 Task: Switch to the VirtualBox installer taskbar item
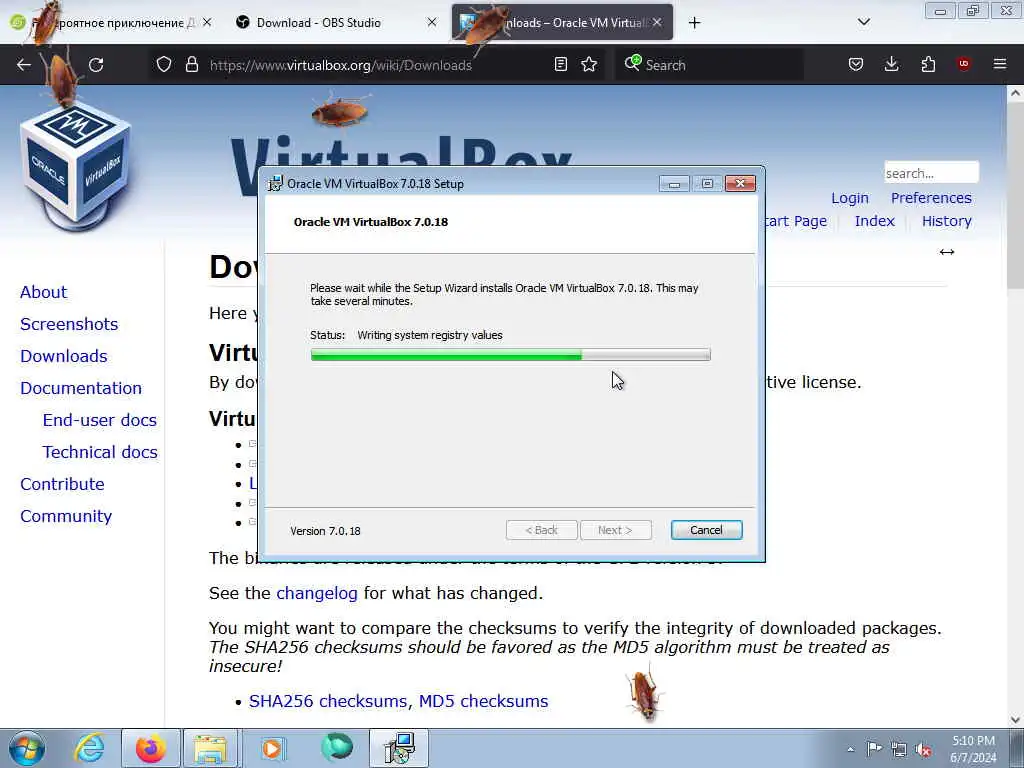(399, 748)
